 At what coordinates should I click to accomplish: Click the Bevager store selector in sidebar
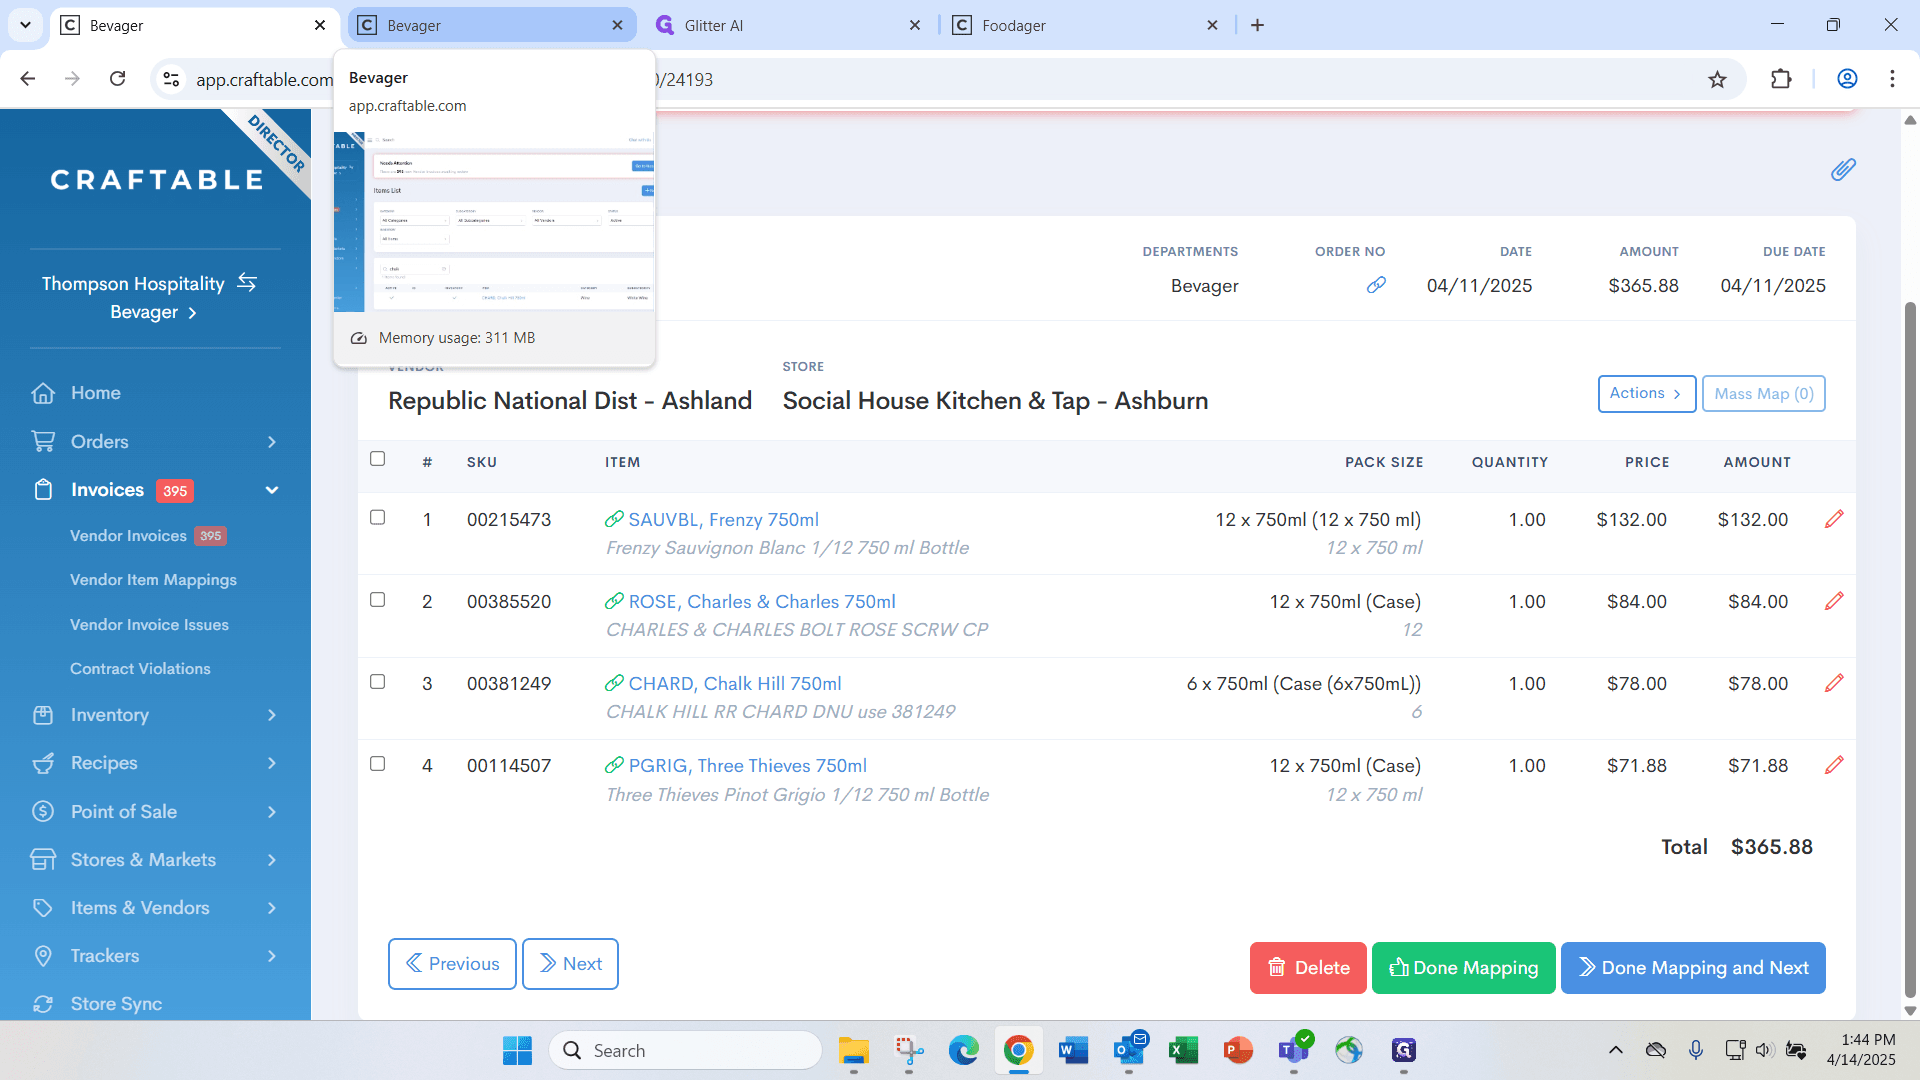coord(153,312)
